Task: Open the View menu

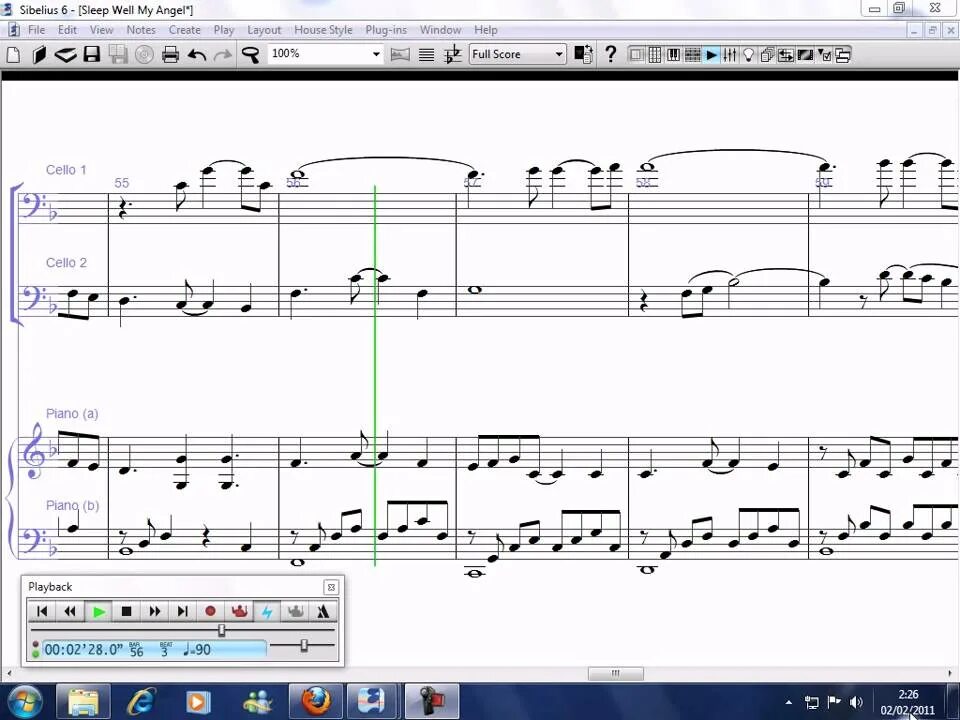Action: (101, 30)
